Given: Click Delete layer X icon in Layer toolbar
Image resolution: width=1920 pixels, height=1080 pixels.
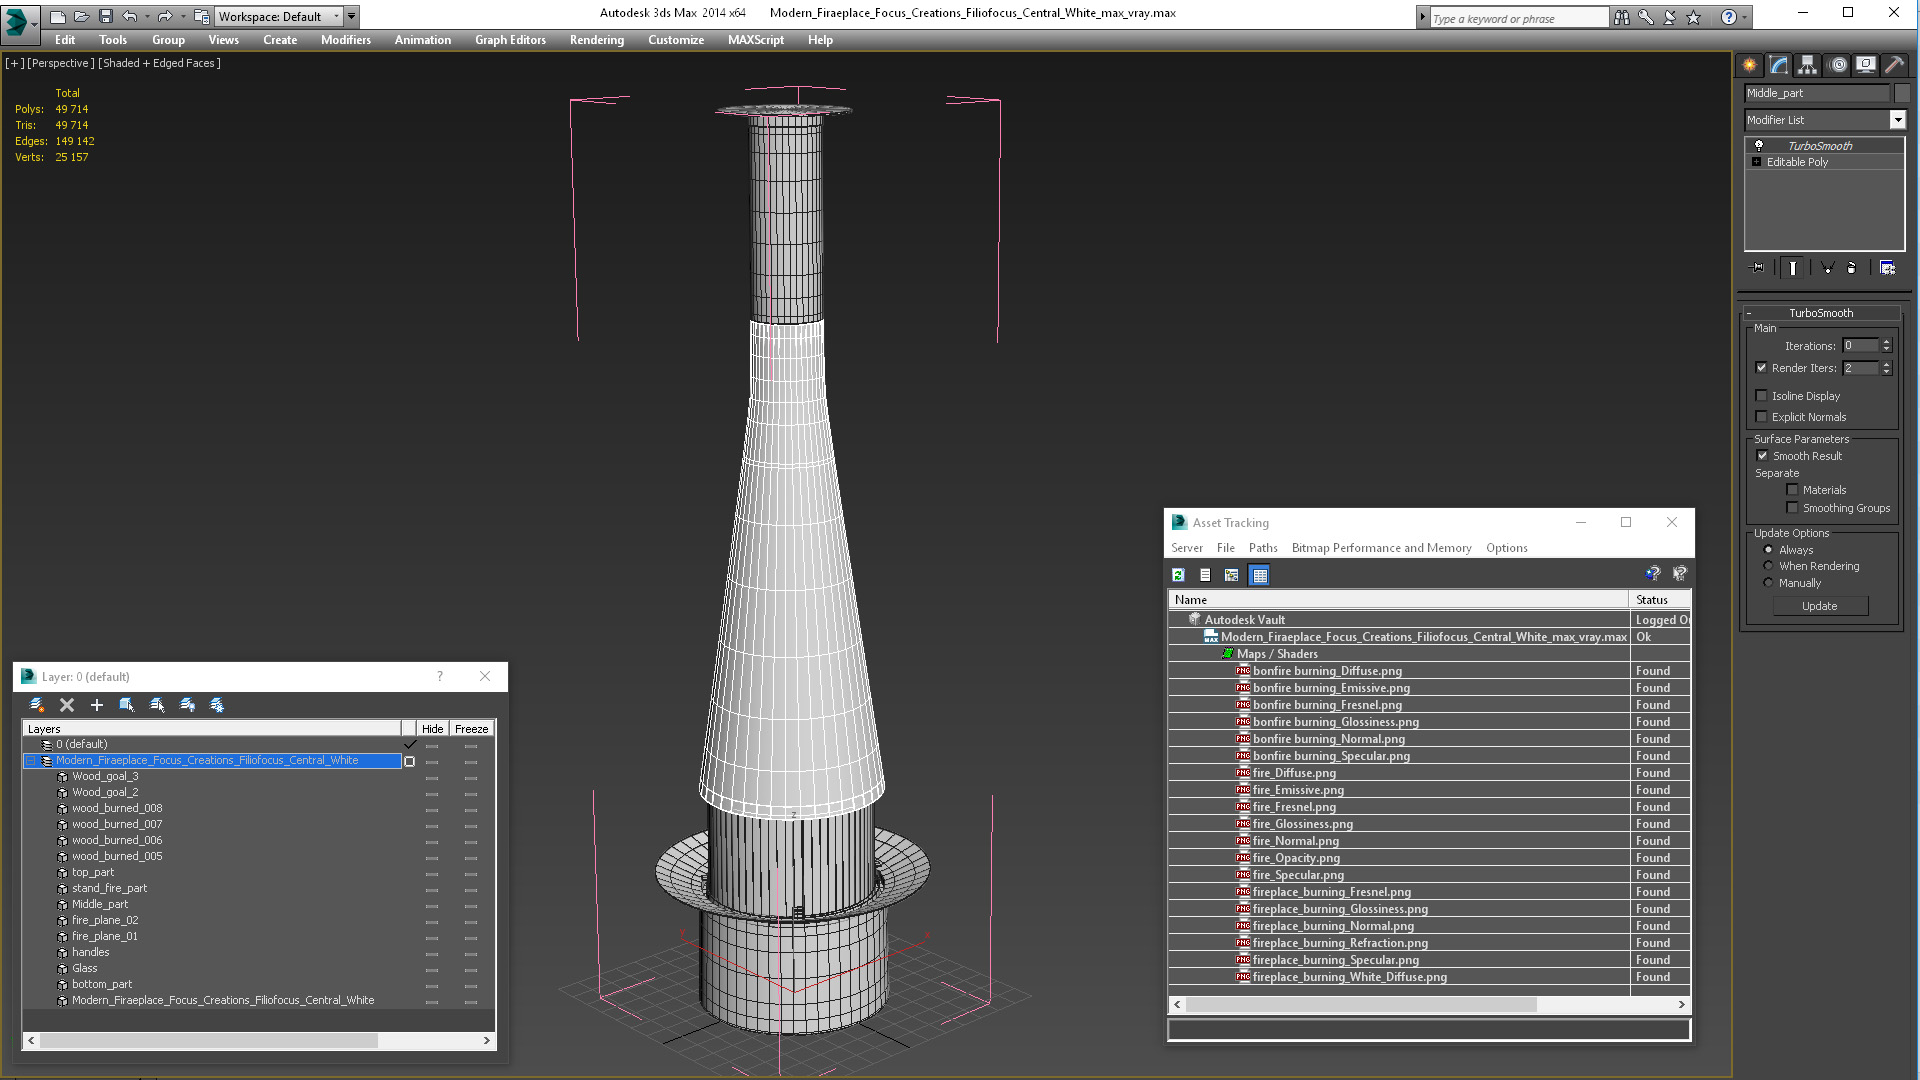Looking at the screenshot, I should [67, 705].
